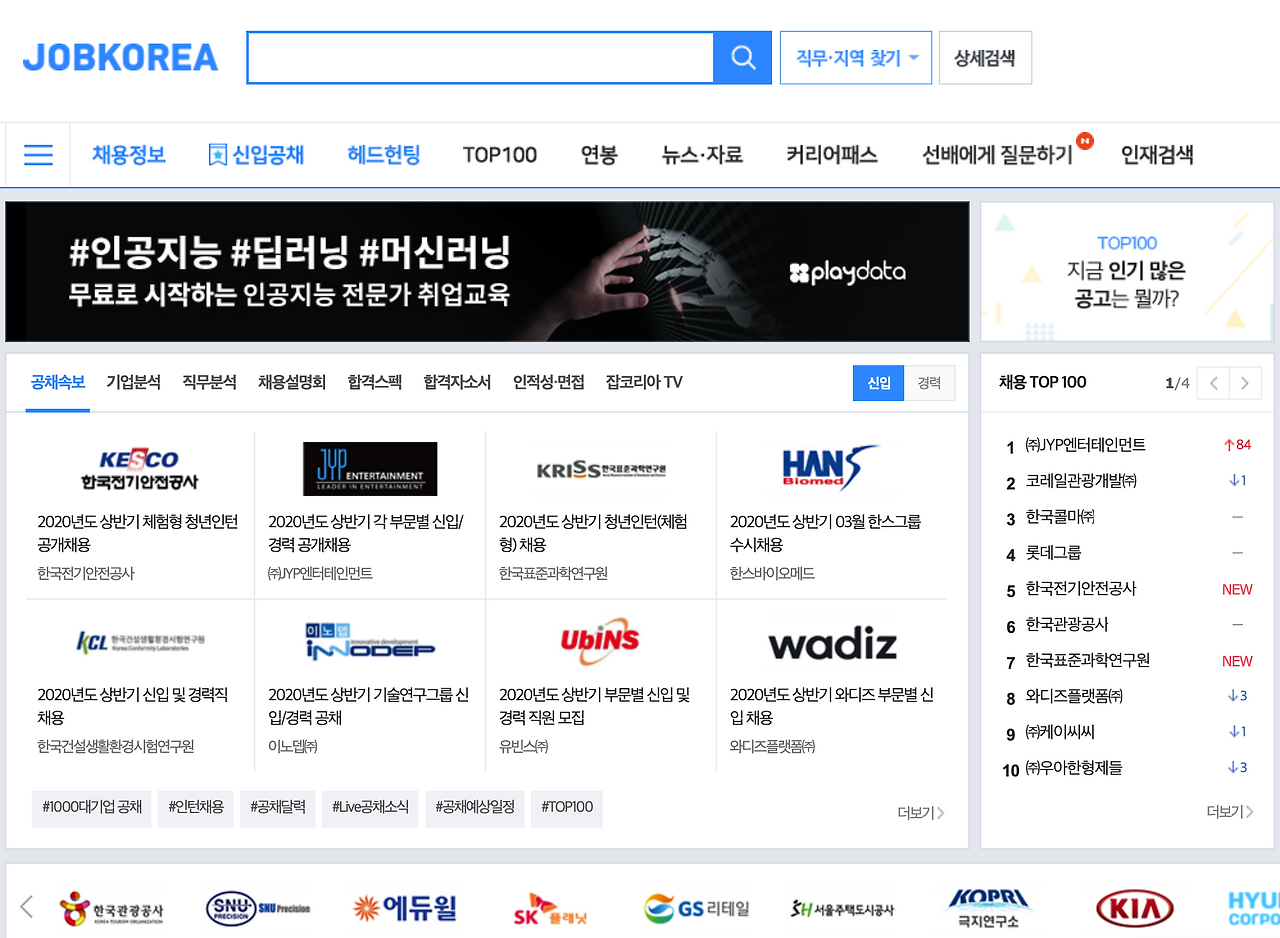Open rank 1 ㈜JYP엔터테인먼트 in TOP 100
Viewport: 1280px width, 938px height.
click(x=1086, y=445)
